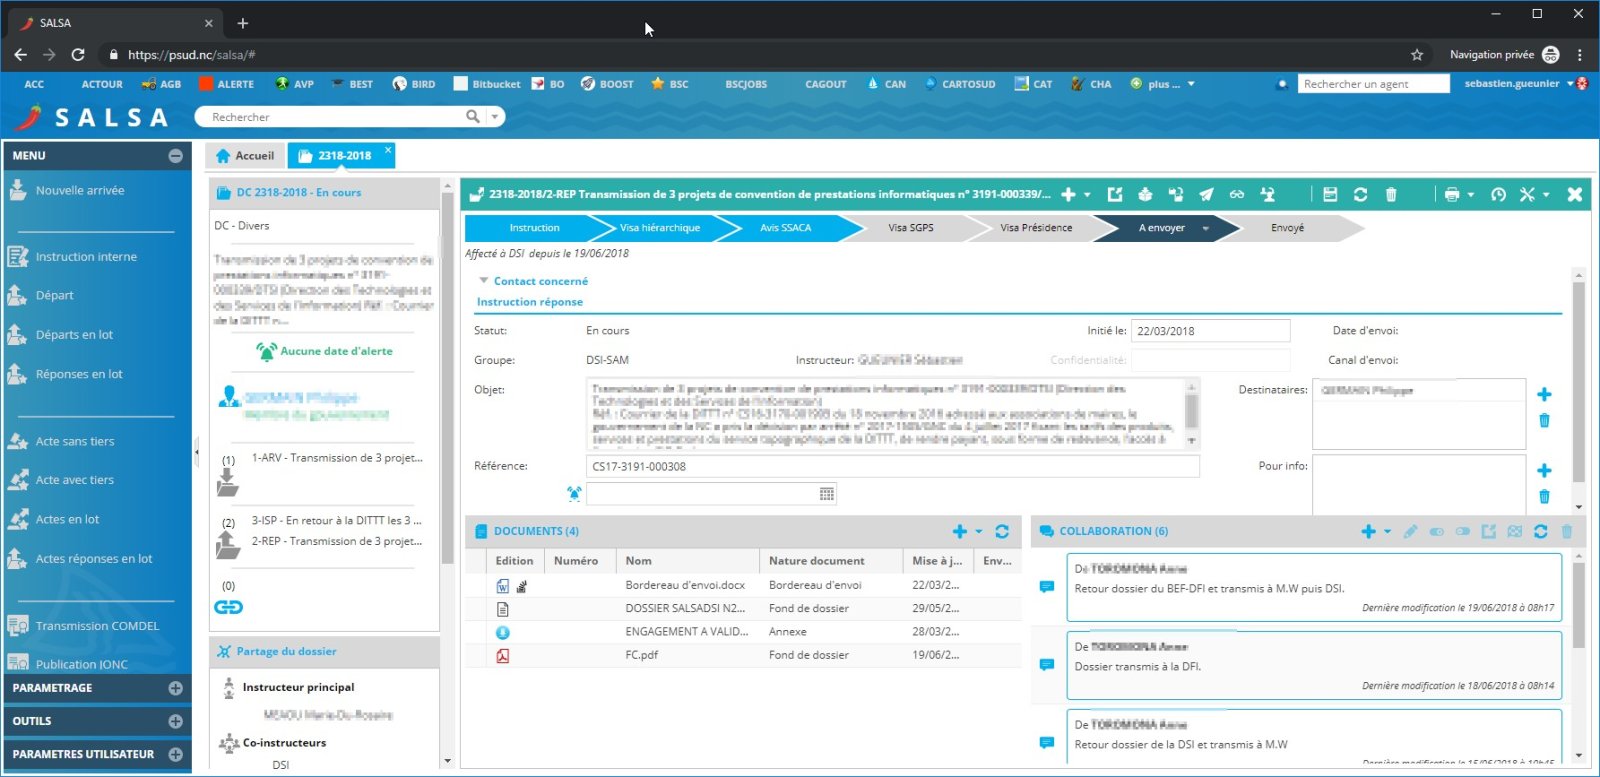Open the BIRD bookmark shortcut
This screenshot has height=777, width=1600.
pyautogui.click(x=414, y=84)
